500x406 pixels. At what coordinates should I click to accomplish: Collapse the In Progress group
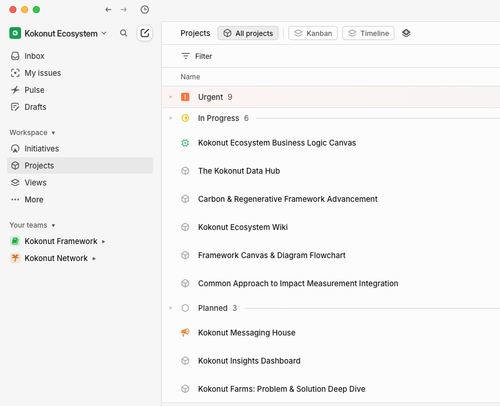(x=171, y=118)
